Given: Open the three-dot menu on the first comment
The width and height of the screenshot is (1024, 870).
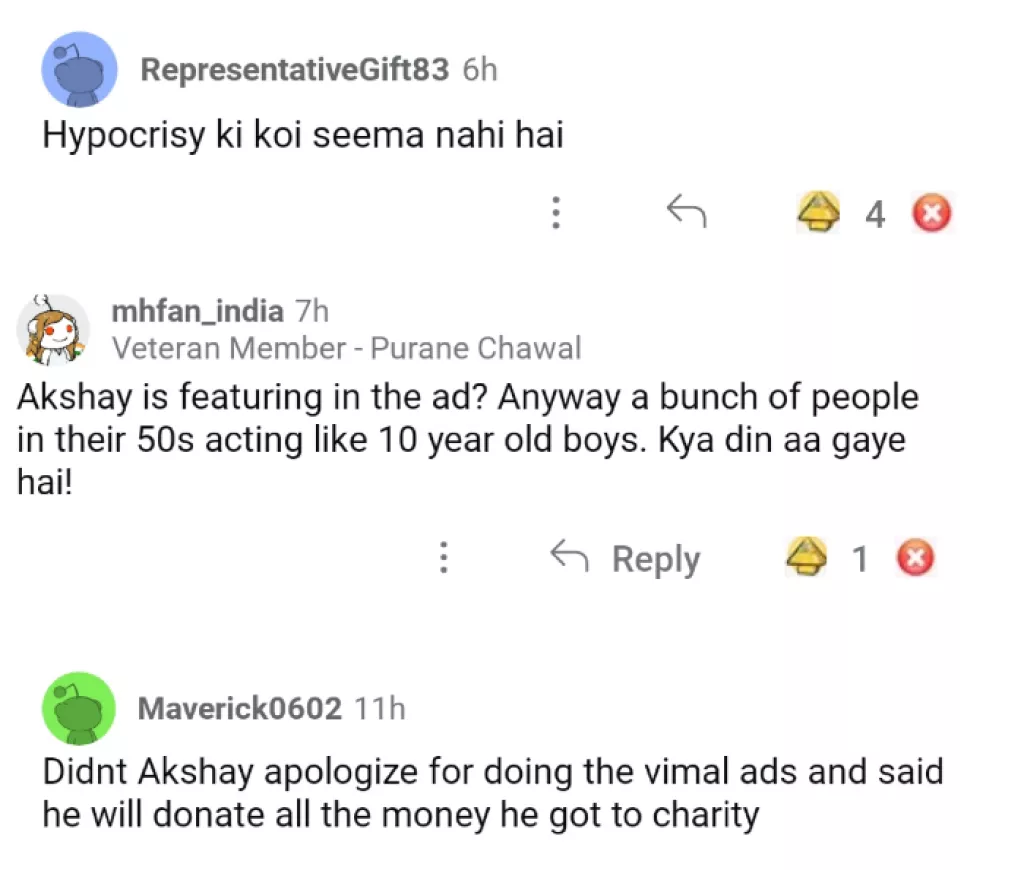Looking at the screenshot, I should point(556,213).
